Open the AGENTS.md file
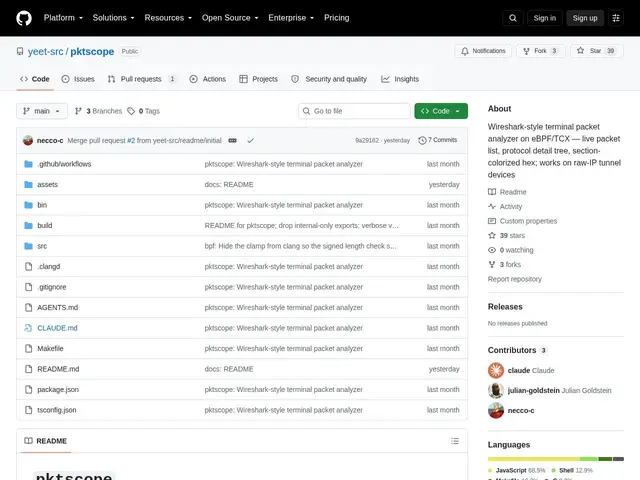Image resolution: width=640 pixels, height=480 pixels. point(58,307)
